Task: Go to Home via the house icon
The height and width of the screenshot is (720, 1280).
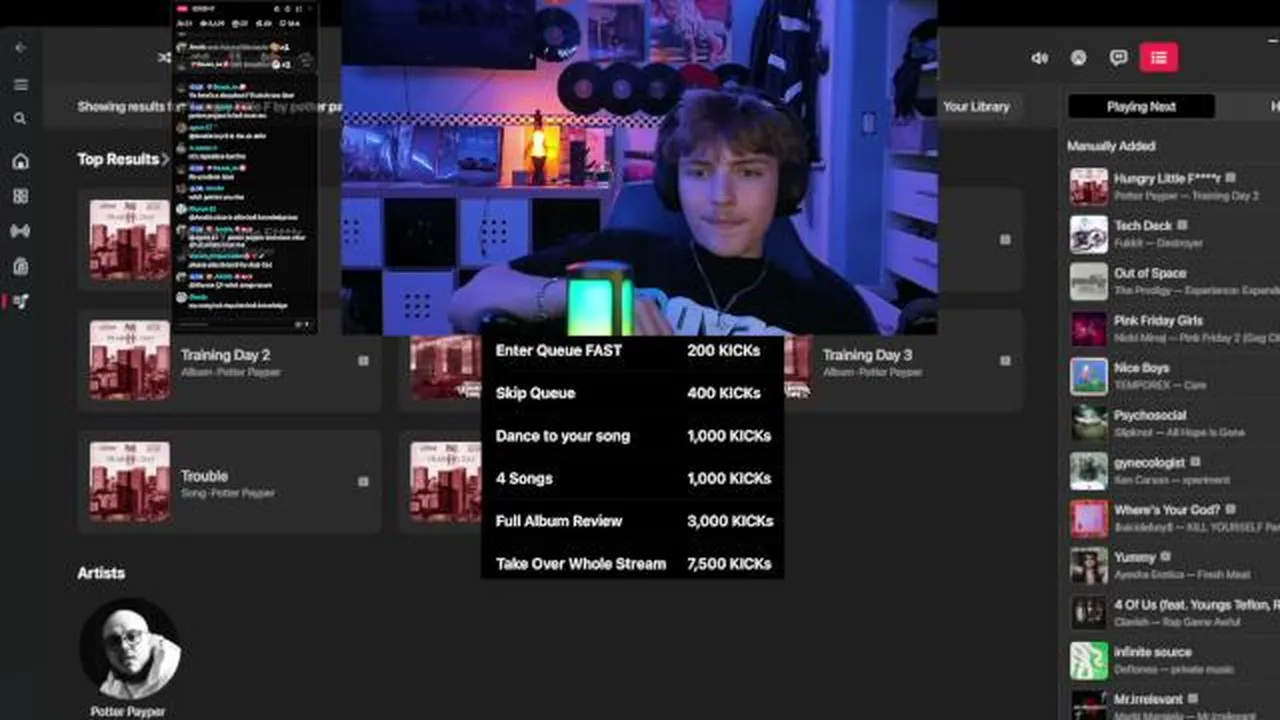Action: [20, 161]
